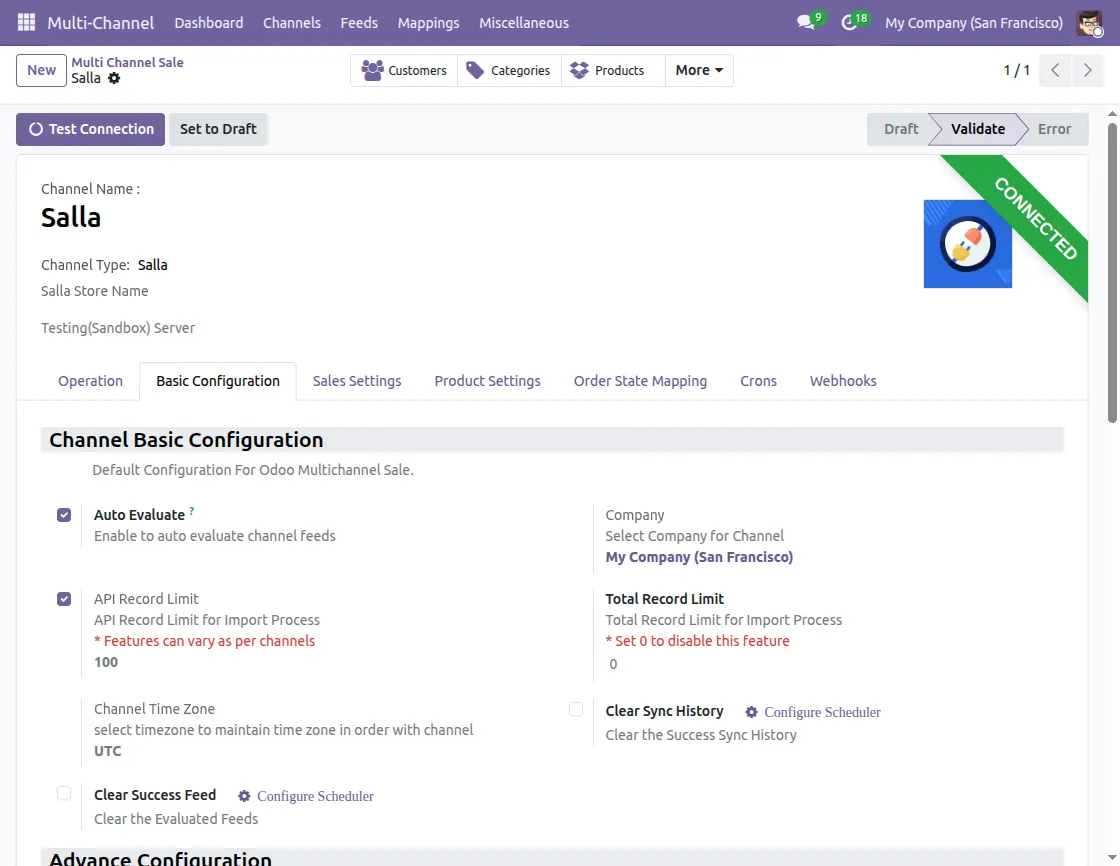
Task: Enable the Clear Sync History checkbox
Action: (x=576, y=710)
